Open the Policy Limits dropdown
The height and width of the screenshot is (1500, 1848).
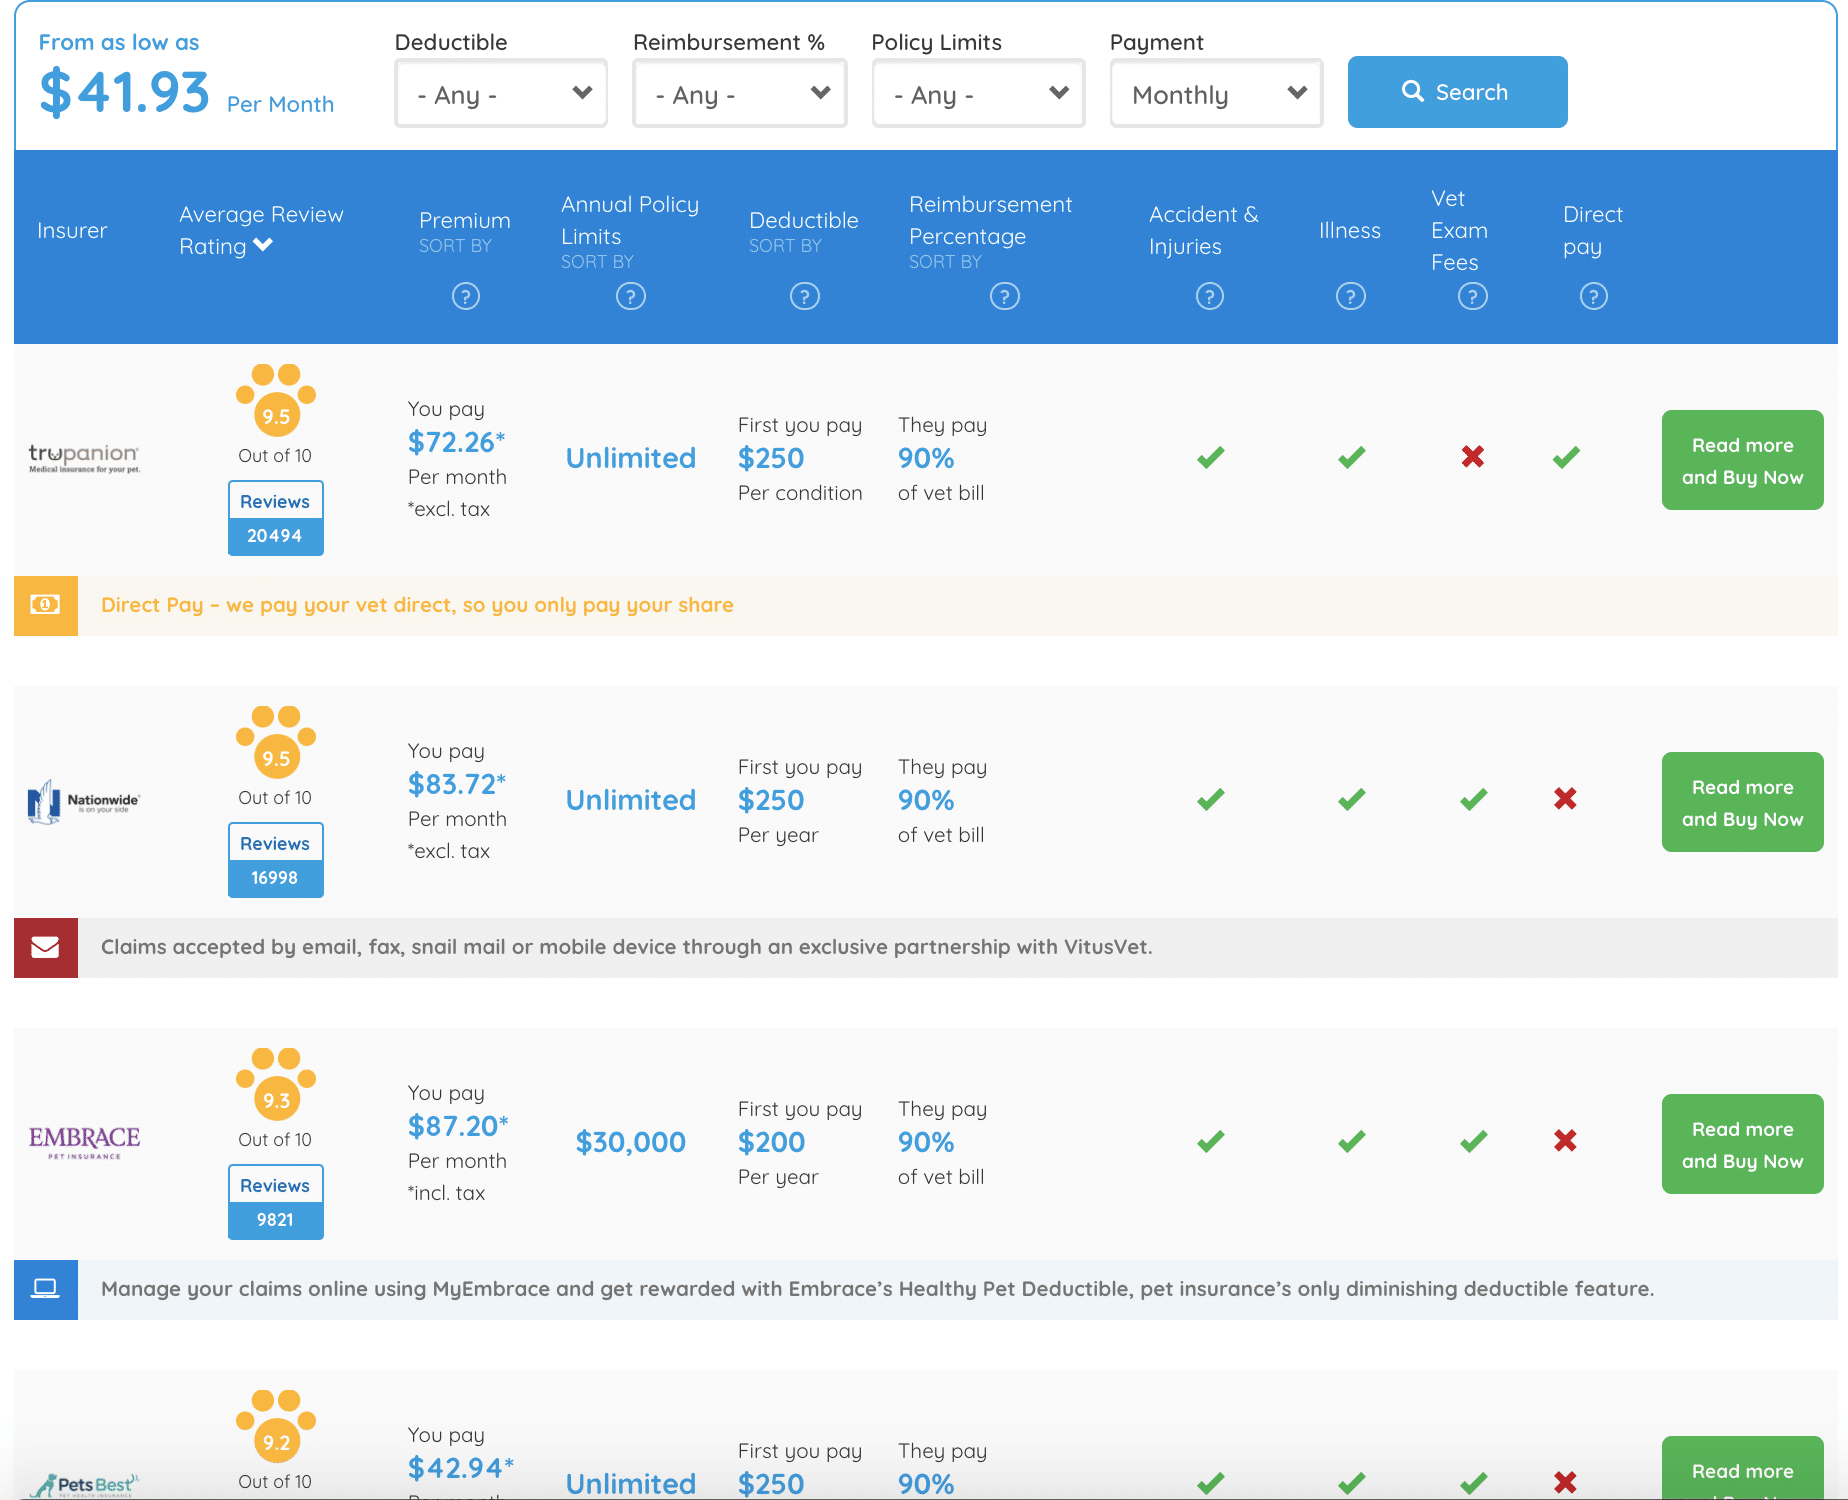(x=978, y=94)
